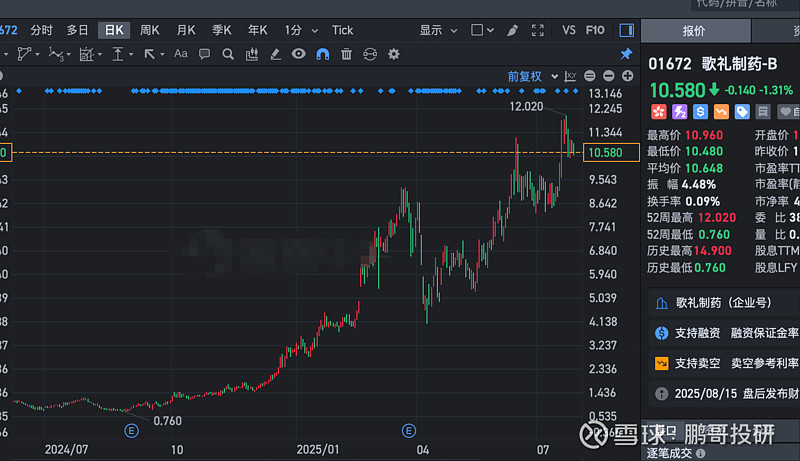Screen dimensions: 800x461
Task: Open arrow tool options dropdown
Action: 162,55
